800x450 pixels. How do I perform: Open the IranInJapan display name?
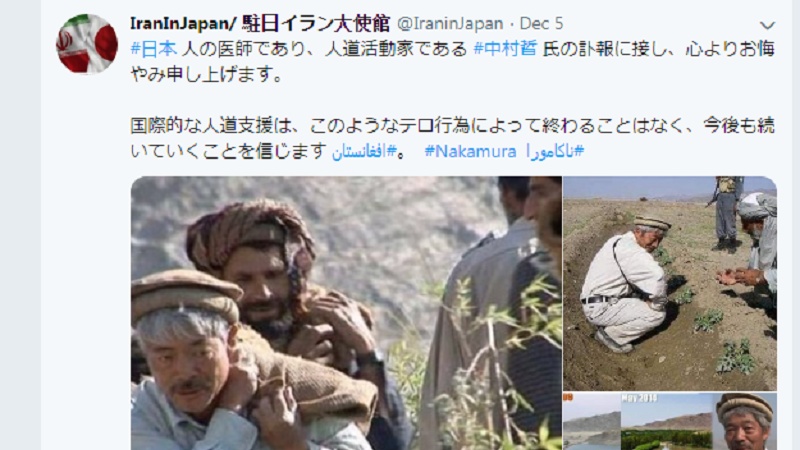point(260,23)
